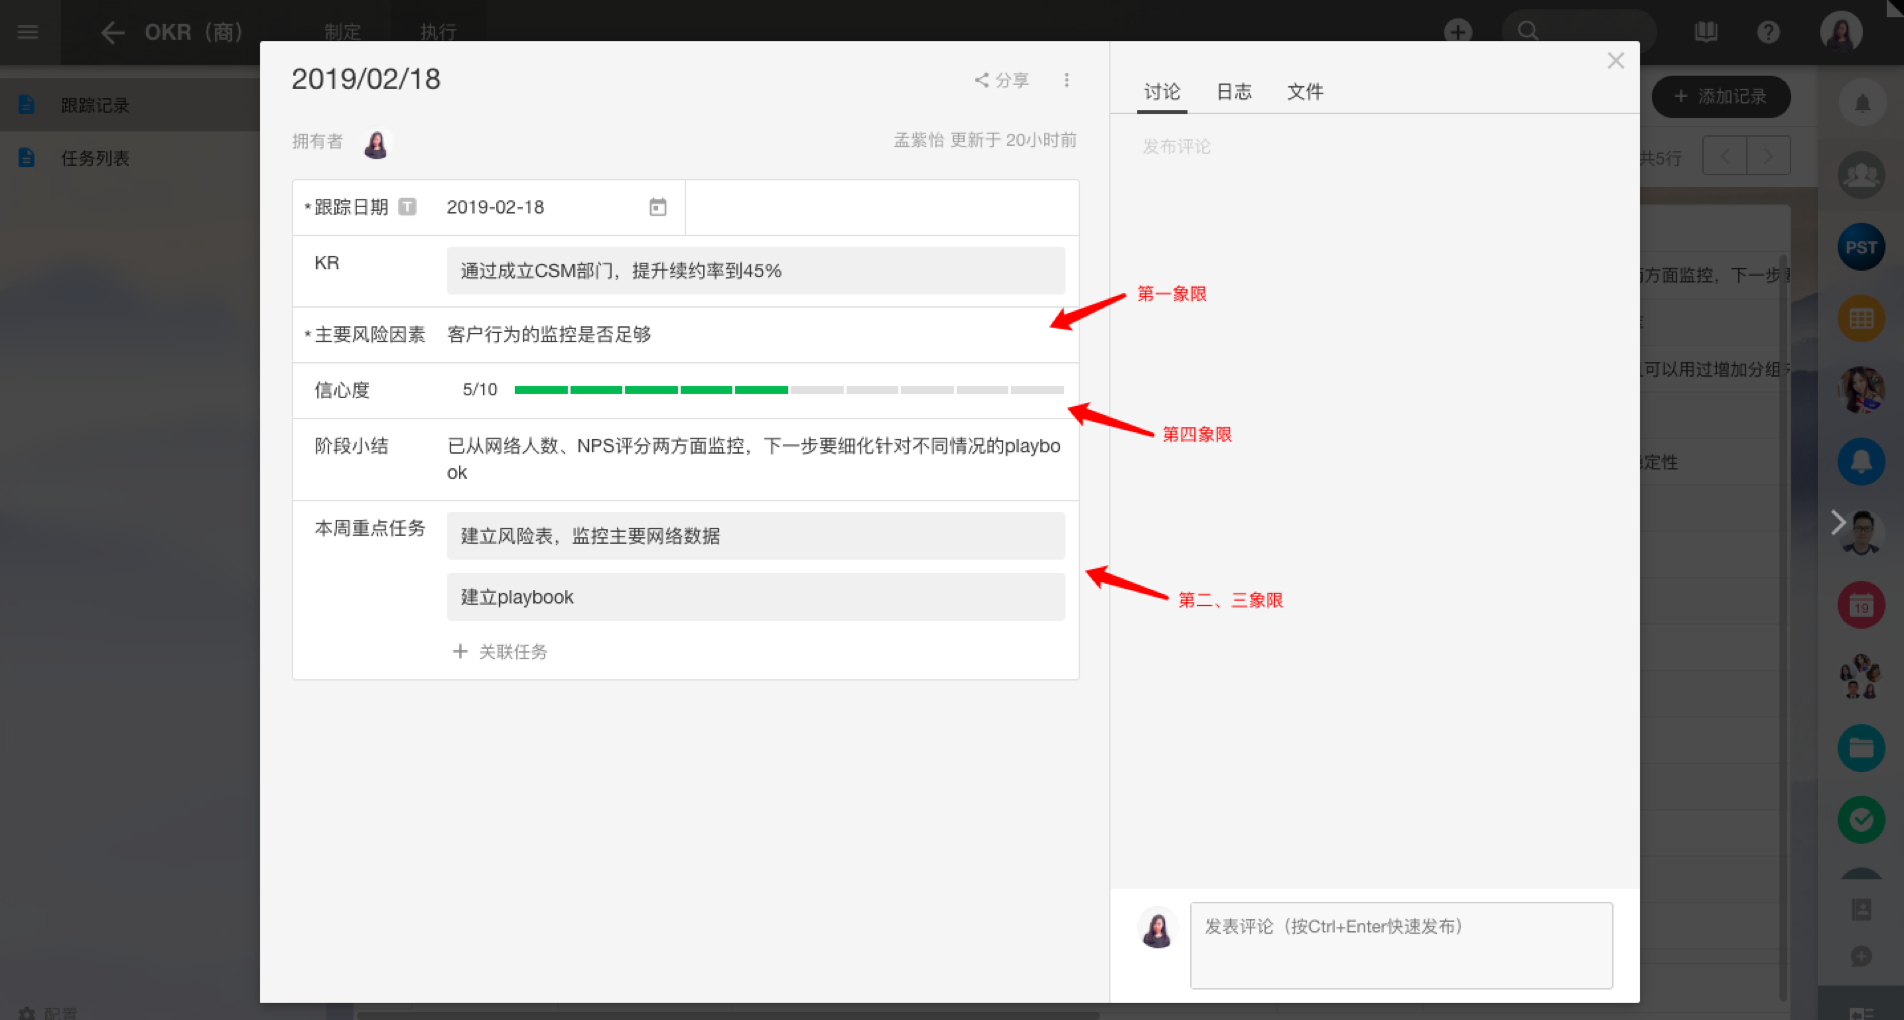Viewport: 1904px width, 1020px height.
Task: Open the calendar date picker icon
Action: 657,207
